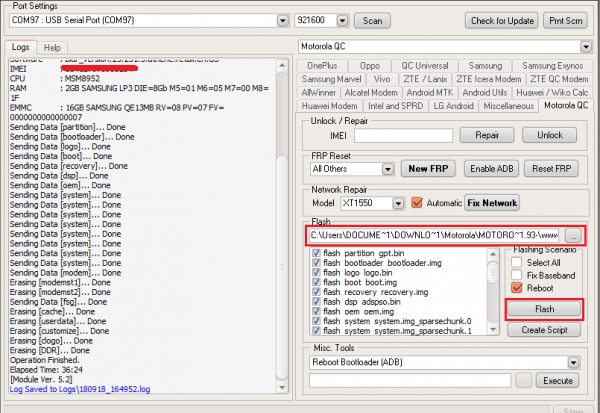Click the Scan button
The height and width of the screenshot is (413, 600).
372,21
